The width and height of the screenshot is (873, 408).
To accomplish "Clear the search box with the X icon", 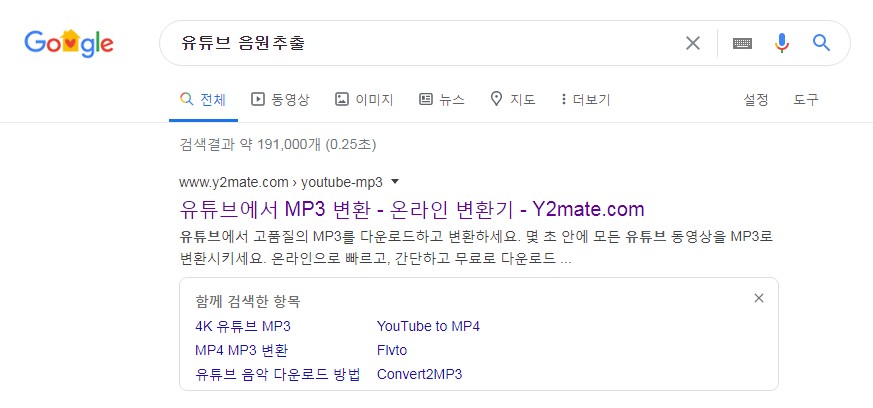I will point(693,43).
